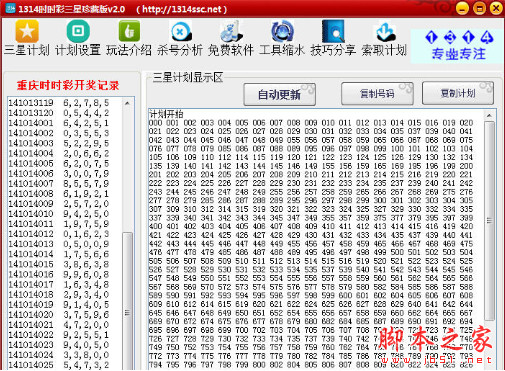The height and width of the screenshot is (371, 505).
Task: Click the 复制计划 button
Action: [458, 93]
